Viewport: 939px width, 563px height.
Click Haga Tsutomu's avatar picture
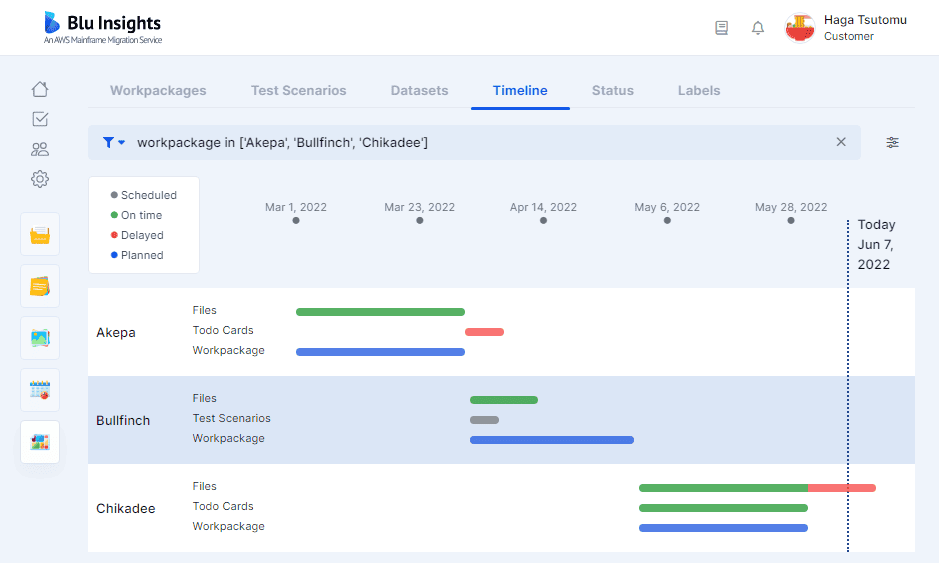[800, 28]
